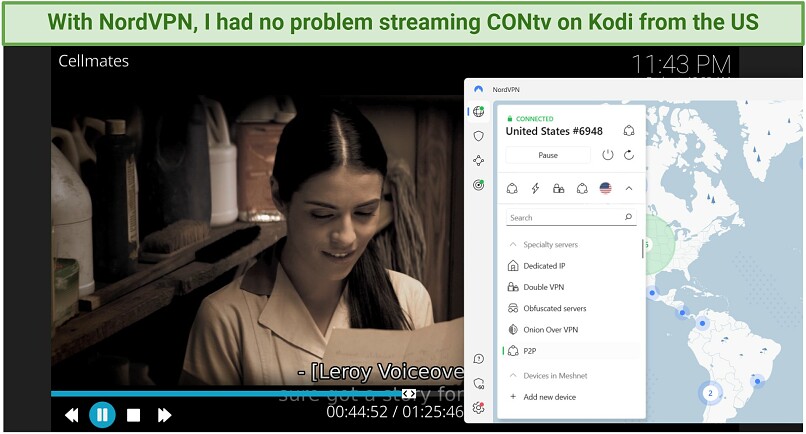Click the Mexico server dot on map
Screen dimensions: 806x434
[652, 293]
